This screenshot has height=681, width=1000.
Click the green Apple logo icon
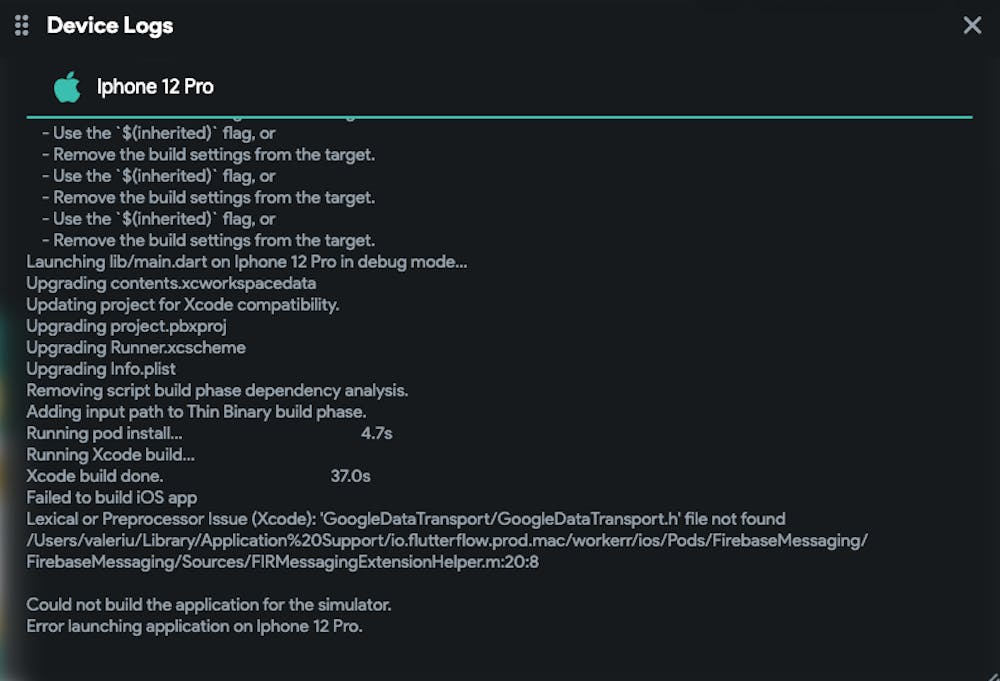point(67,87)
